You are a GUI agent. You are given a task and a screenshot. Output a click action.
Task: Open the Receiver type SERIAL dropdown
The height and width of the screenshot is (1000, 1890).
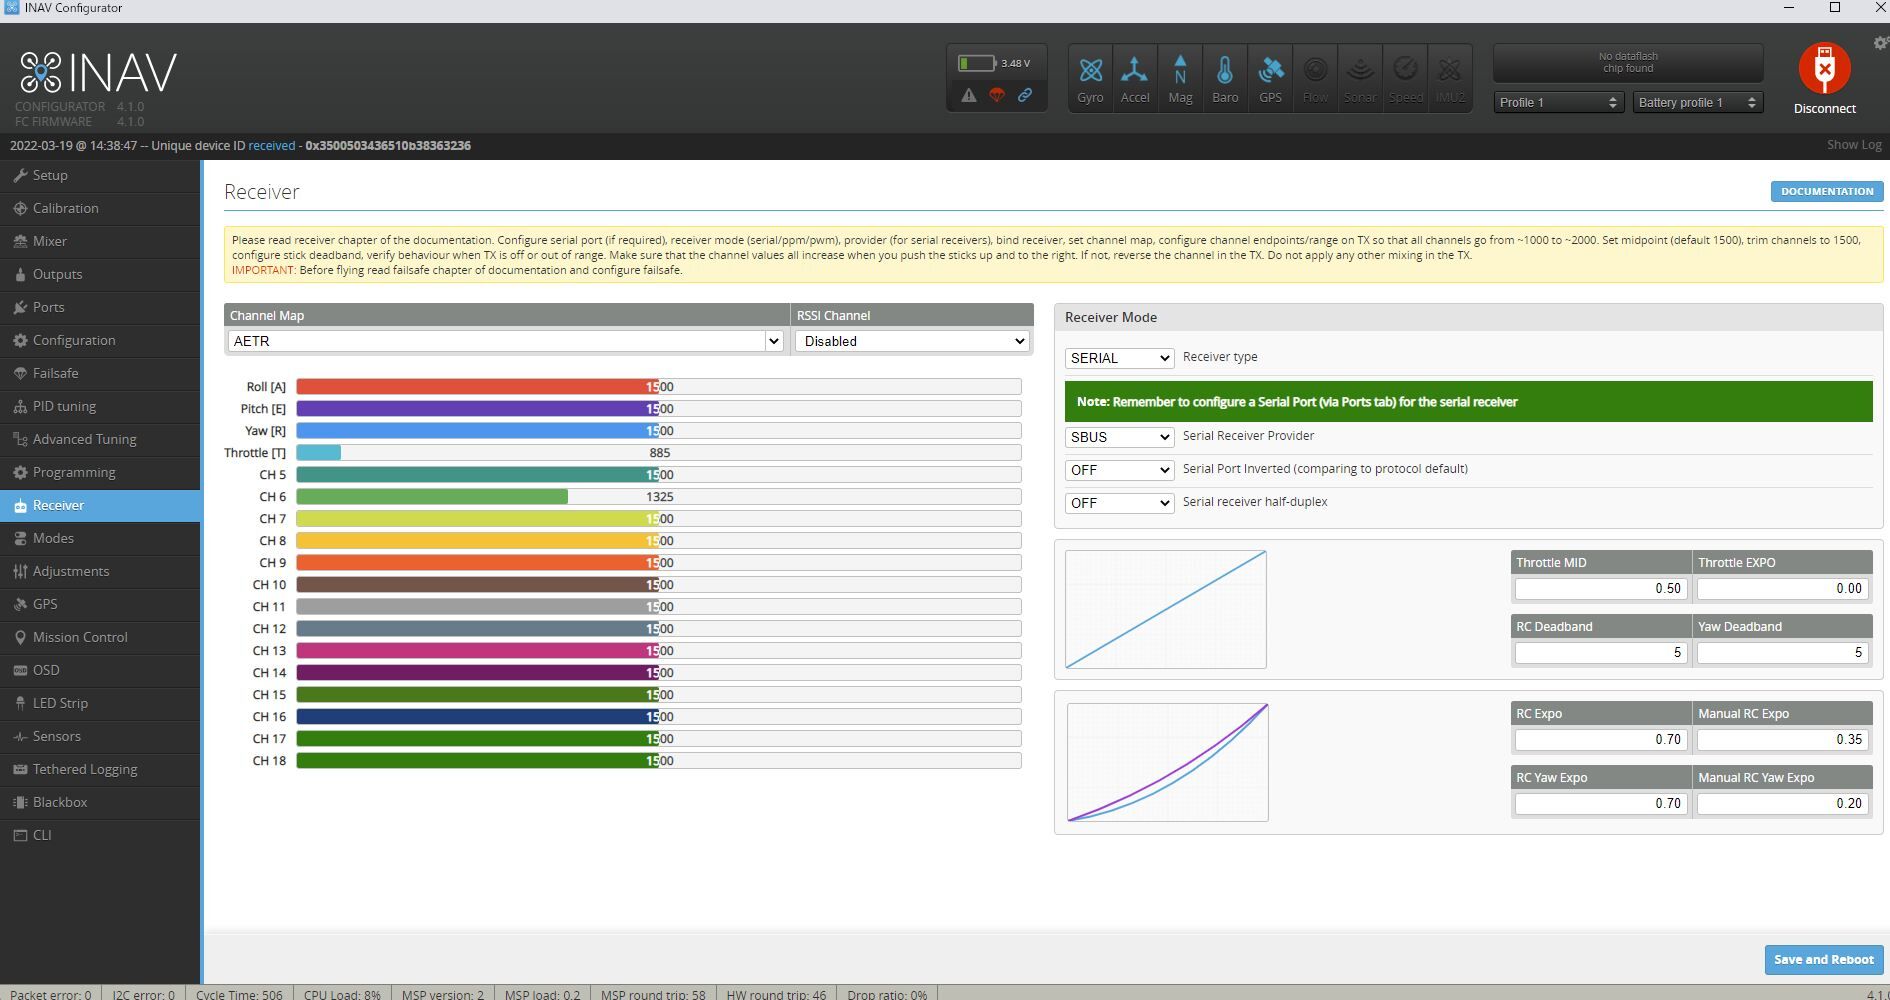(1119, 358)
